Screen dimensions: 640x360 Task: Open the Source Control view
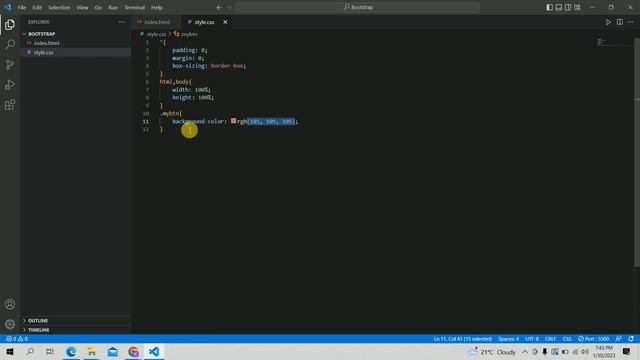[x=10, y=64]
